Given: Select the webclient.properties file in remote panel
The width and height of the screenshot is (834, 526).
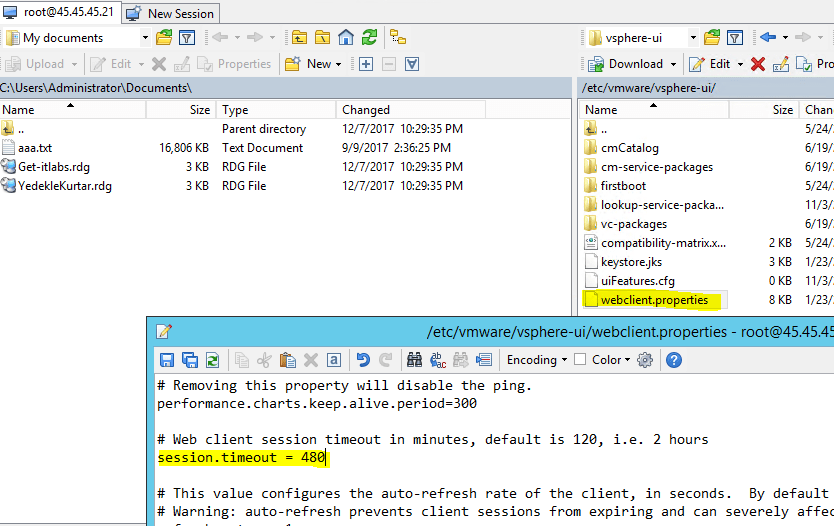Looking at the screenshot, I should (654, 299).
